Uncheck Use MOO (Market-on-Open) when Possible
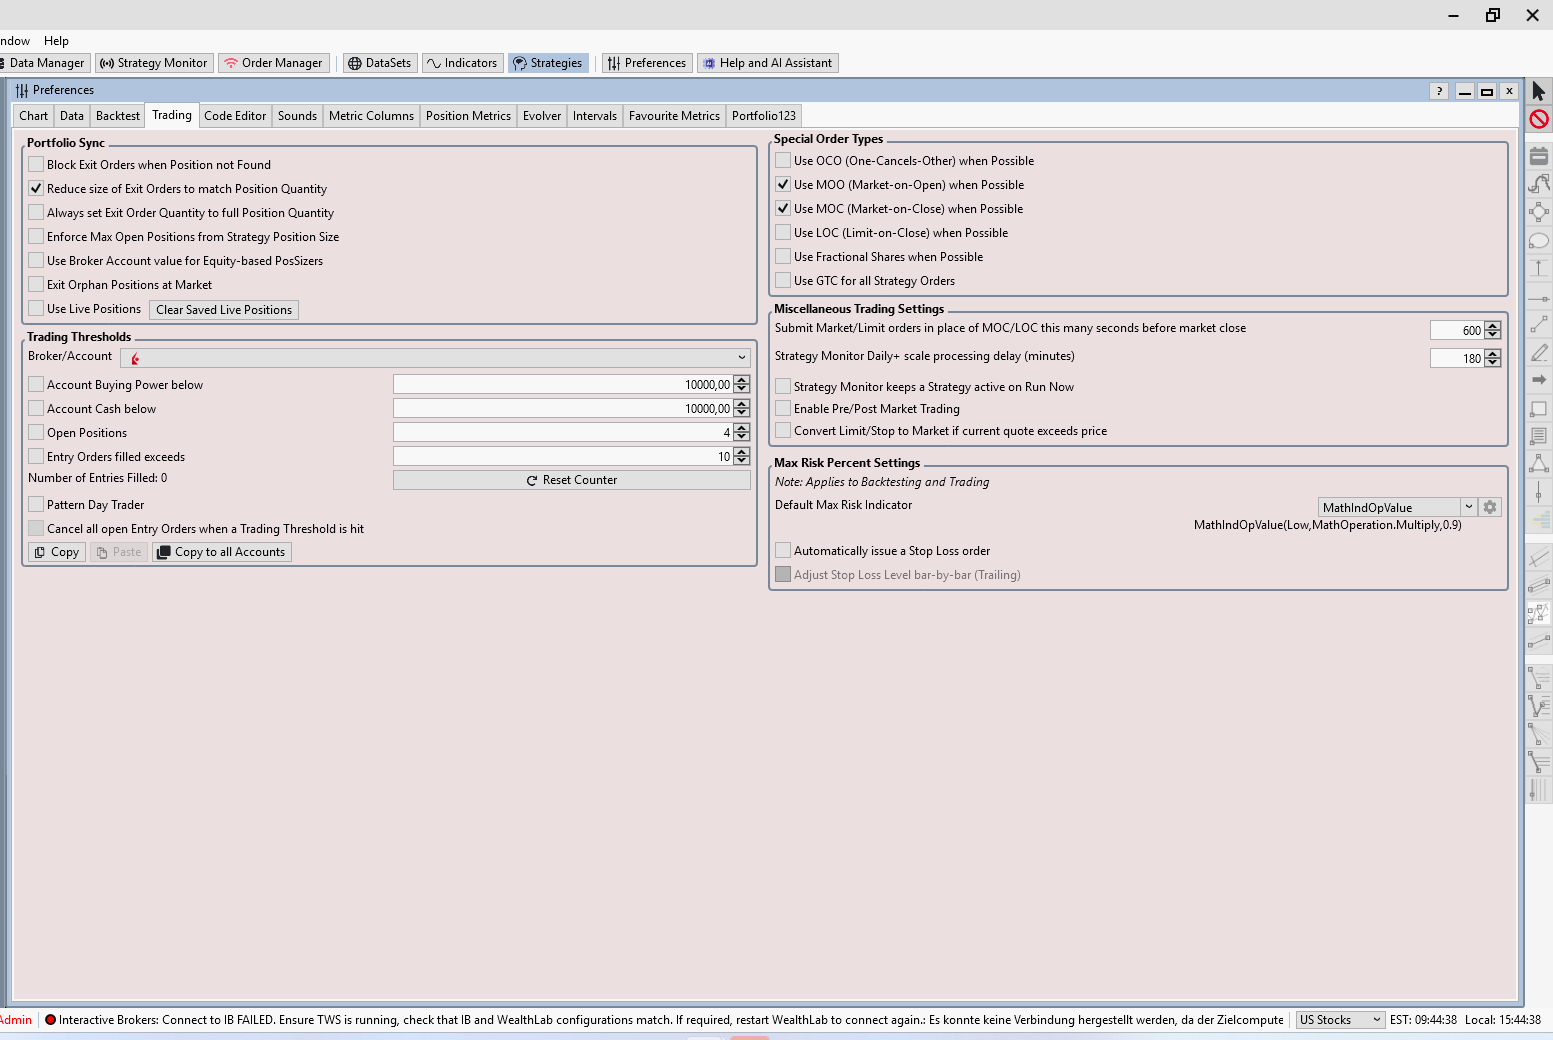Viewport: 1553px width, 1040px height. (x=783, y=184)
